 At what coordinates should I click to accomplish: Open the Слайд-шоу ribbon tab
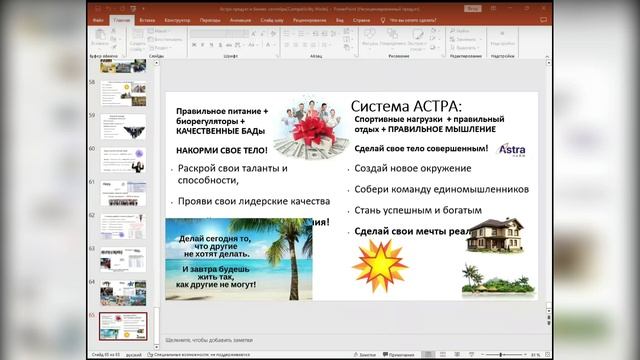(x=272, y=20)
